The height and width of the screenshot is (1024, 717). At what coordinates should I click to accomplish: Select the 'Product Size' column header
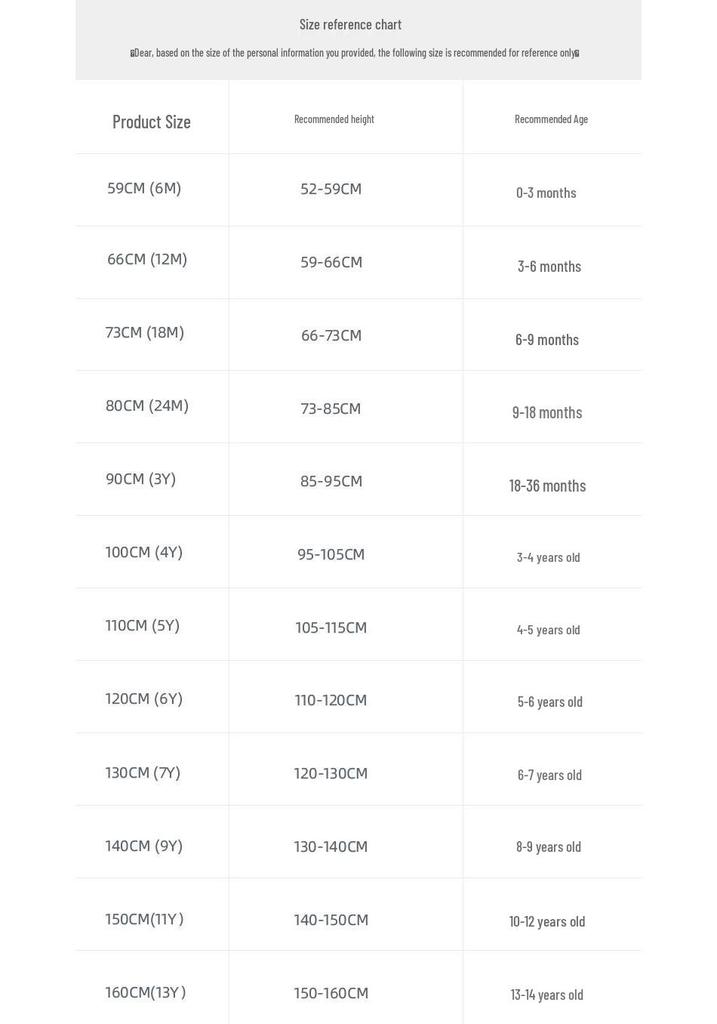[151, 121]
